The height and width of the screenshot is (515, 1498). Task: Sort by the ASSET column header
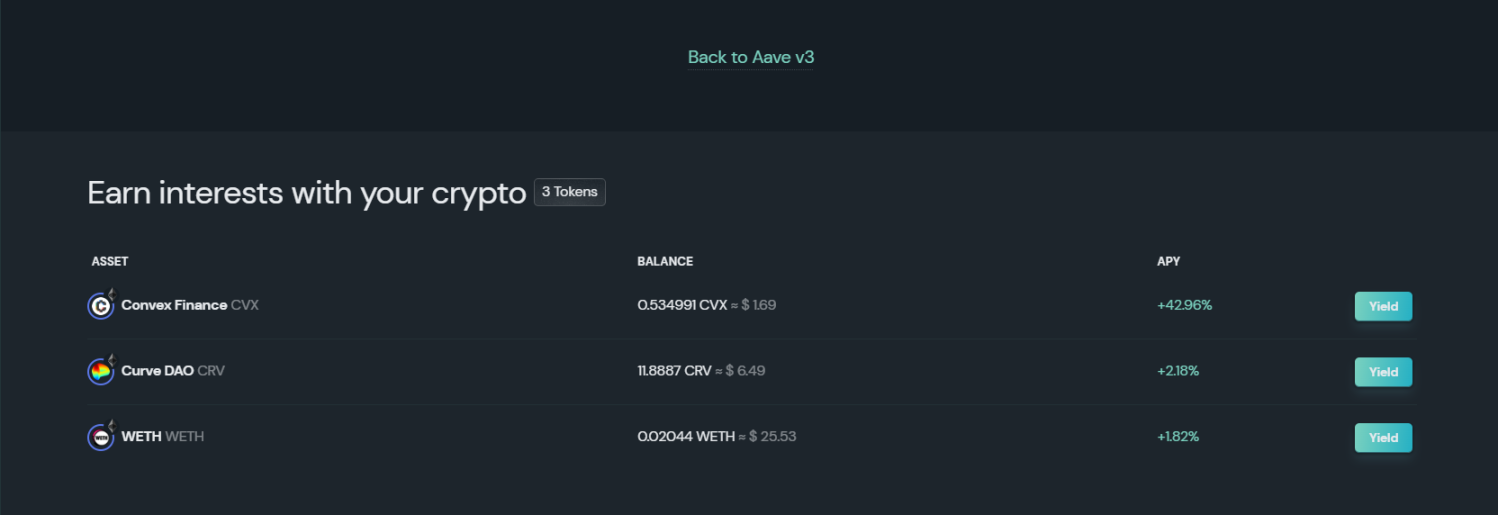click(110, 261)
